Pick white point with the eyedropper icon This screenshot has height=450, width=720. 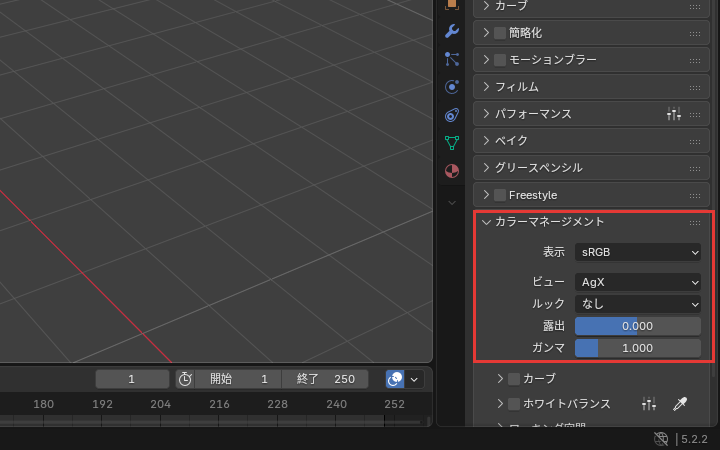point(680,404)
